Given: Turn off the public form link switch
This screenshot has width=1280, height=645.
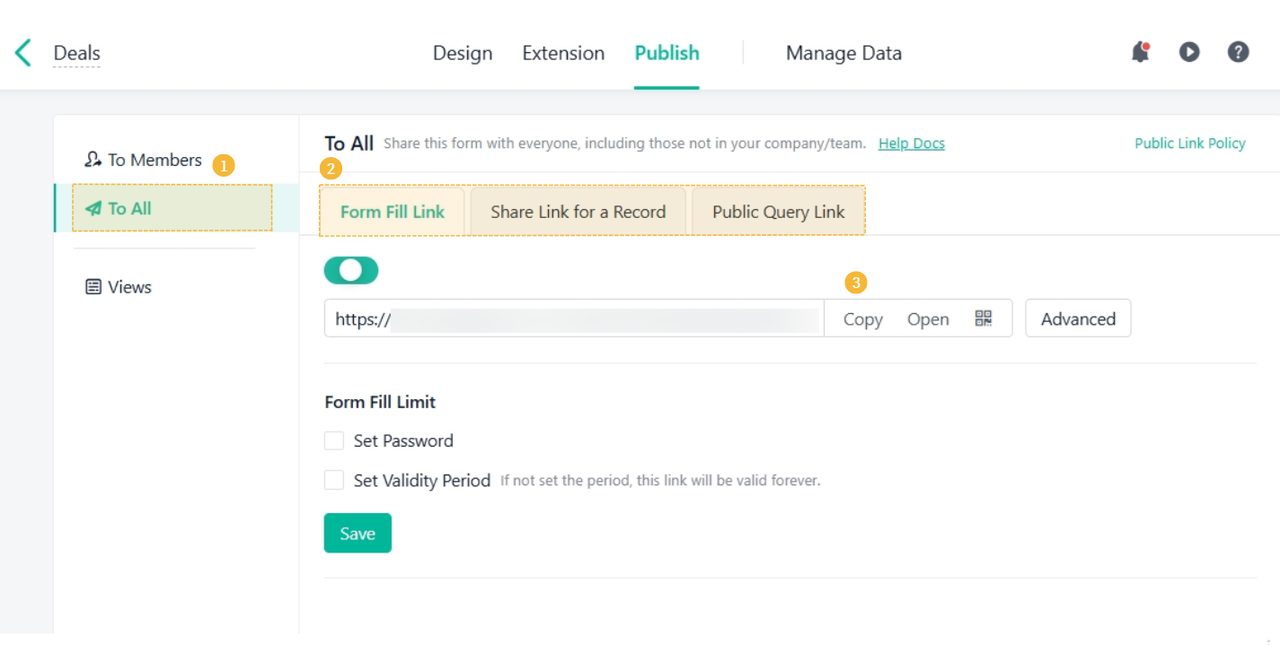Looking at the screenshot, I should [351, 270].
